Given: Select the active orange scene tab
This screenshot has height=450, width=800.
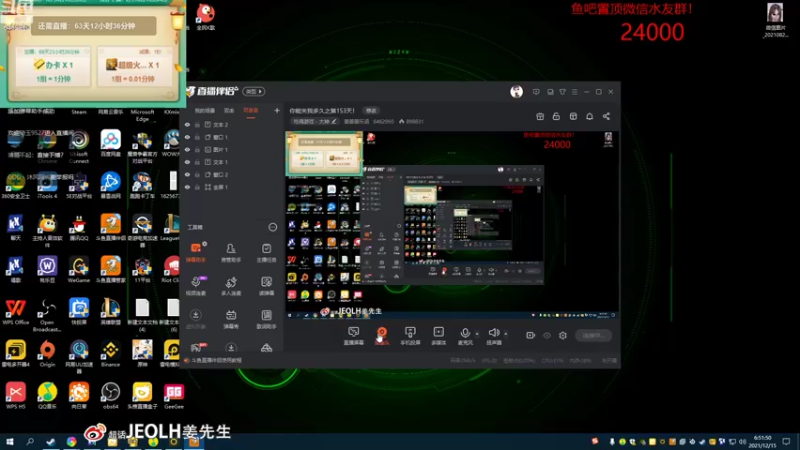Looking at the screenshot, I should point(251,111).
